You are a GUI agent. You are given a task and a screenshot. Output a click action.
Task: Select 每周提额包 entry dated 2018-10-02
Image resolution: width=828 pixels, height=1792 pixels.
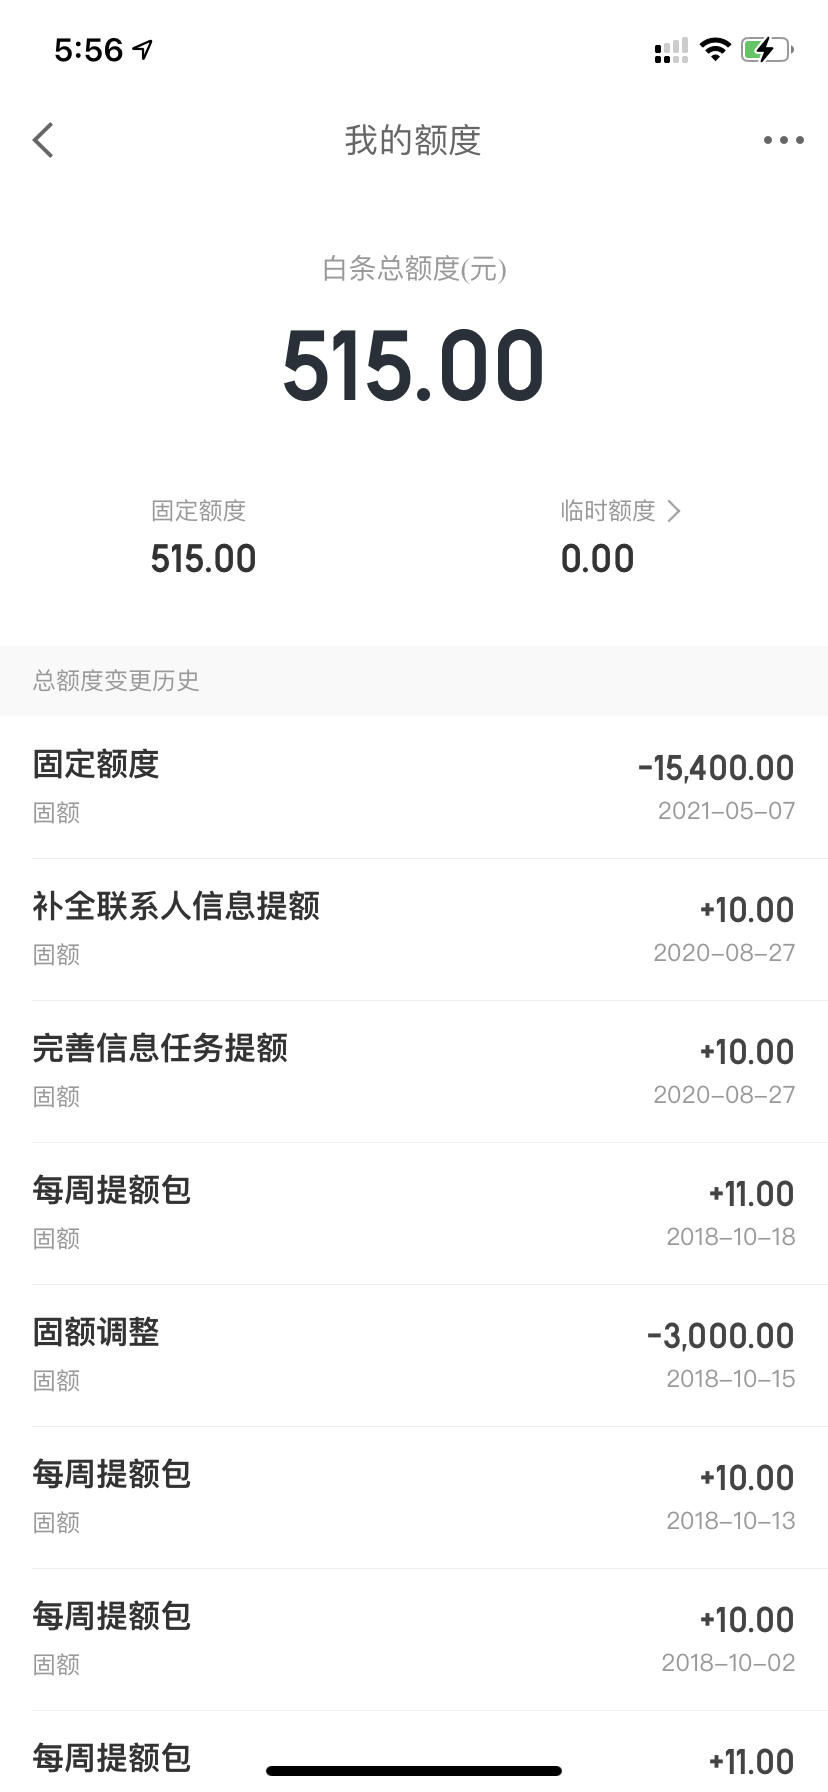414,1639
